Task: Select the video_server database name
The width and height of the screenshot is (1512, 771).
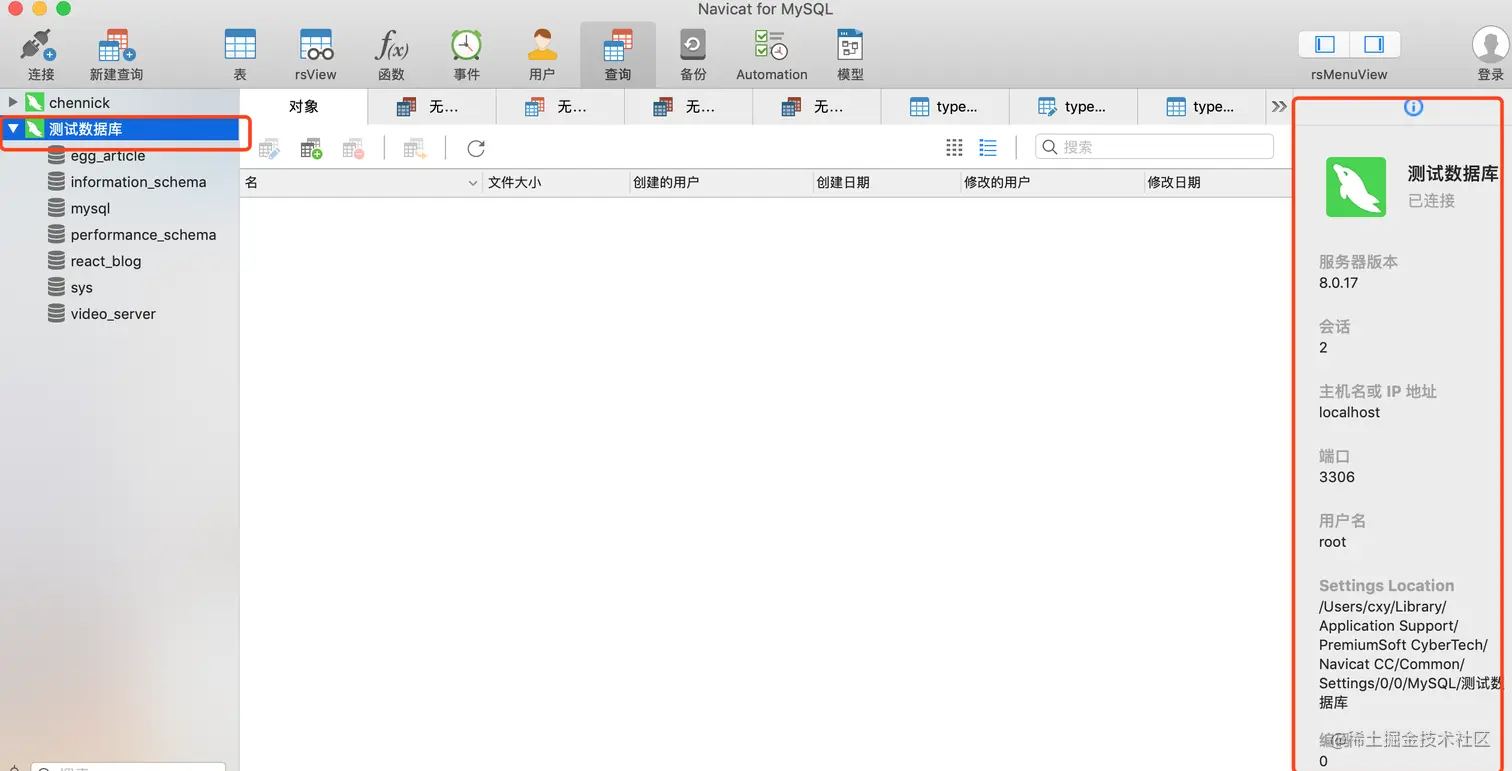Action: tap(113, 314)
